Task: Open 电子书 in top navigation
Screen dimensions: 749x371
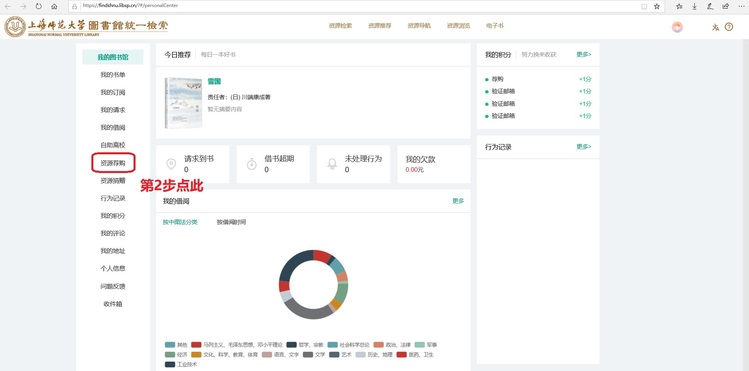Action: pyautogui.click(x=495, y=26)
